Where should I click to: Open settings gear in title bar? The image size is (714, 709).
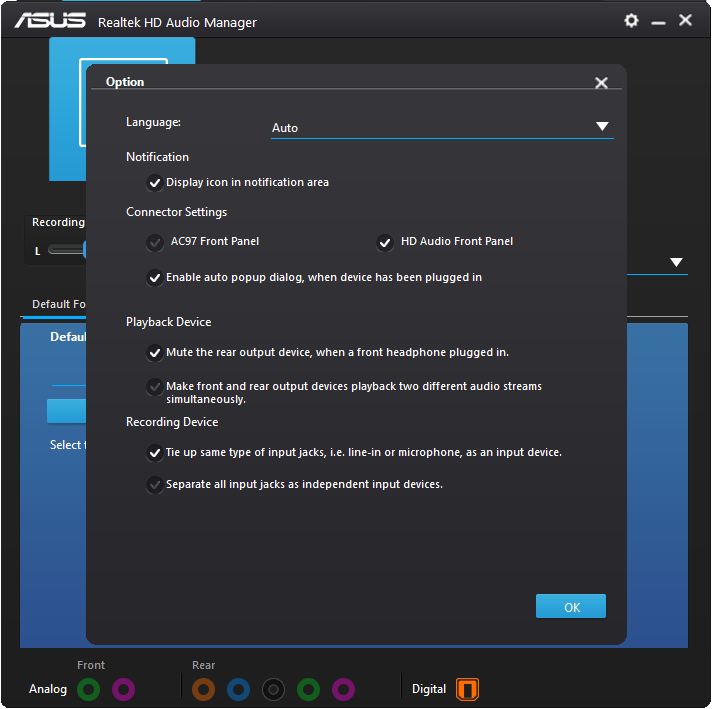tap(631, 20)
